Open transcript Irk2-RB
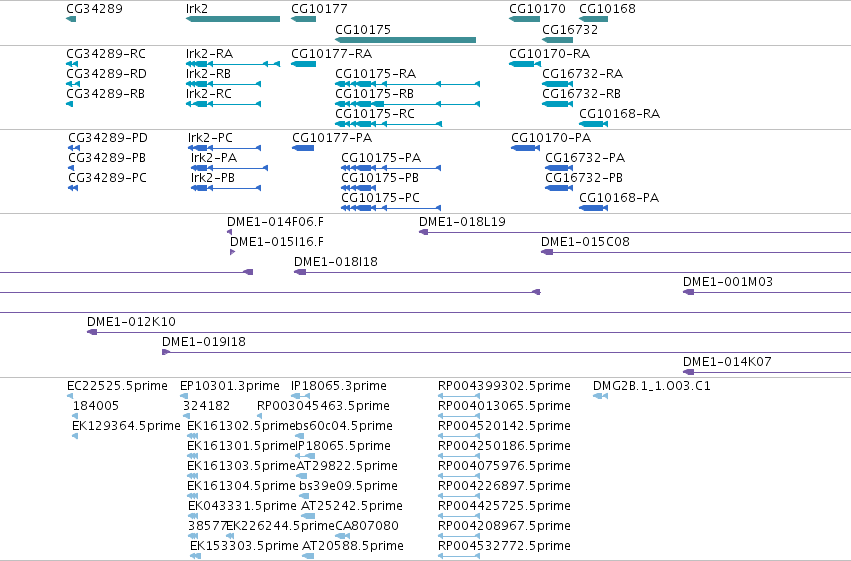The height and width of the screenshot is (561, 851). [x=208, y=74]
